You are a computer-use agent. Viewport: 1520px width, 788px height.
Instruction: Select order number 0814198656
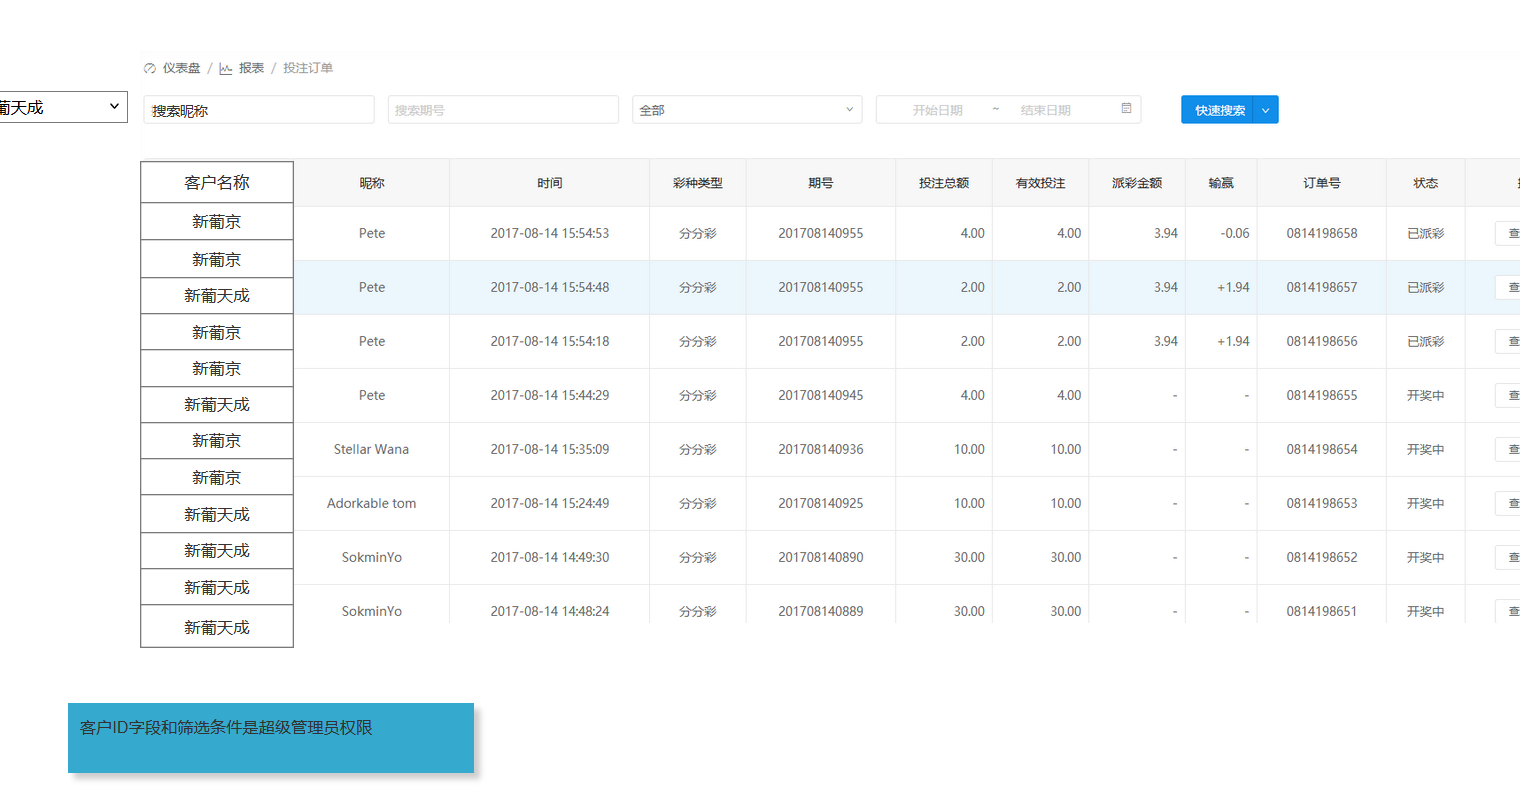tap(1322, 341)
